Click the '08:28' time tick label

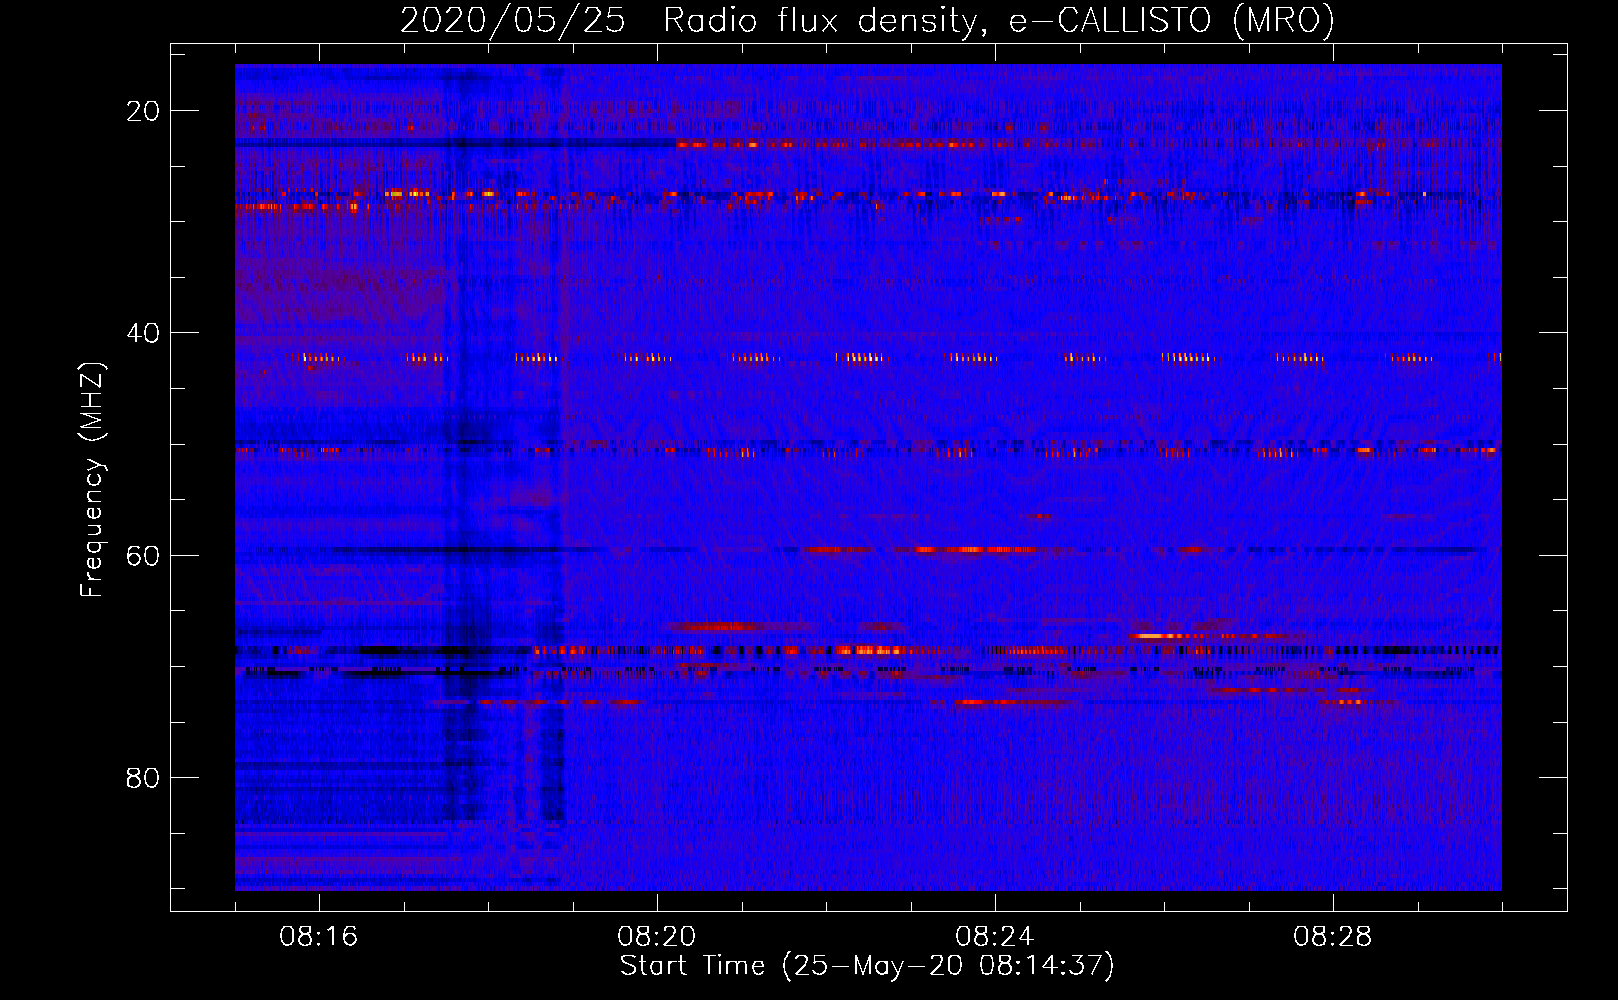point(1333,937)
